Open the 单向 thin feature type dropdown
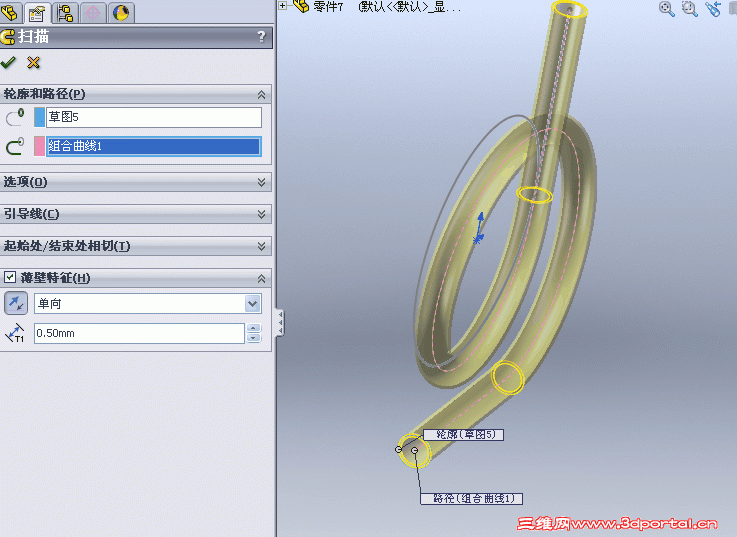The image size is (737, 537). point(252,304)
